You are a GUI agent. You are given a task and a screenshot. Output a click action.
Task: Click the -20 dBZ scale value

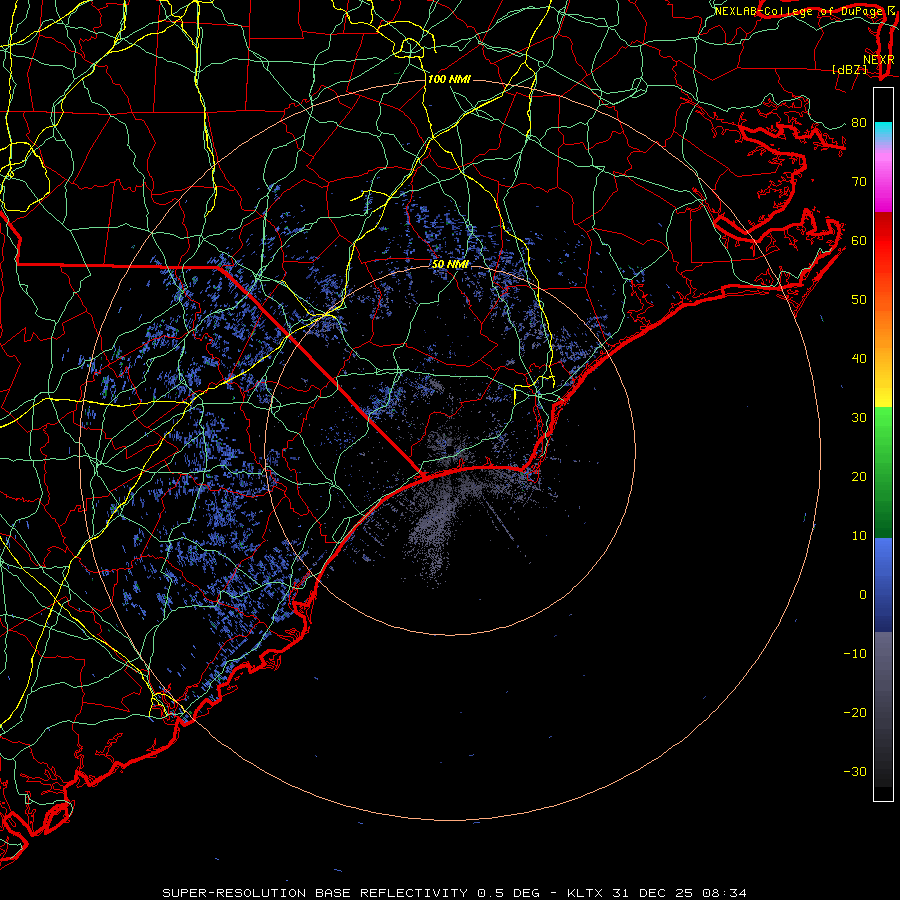(855, 713)
